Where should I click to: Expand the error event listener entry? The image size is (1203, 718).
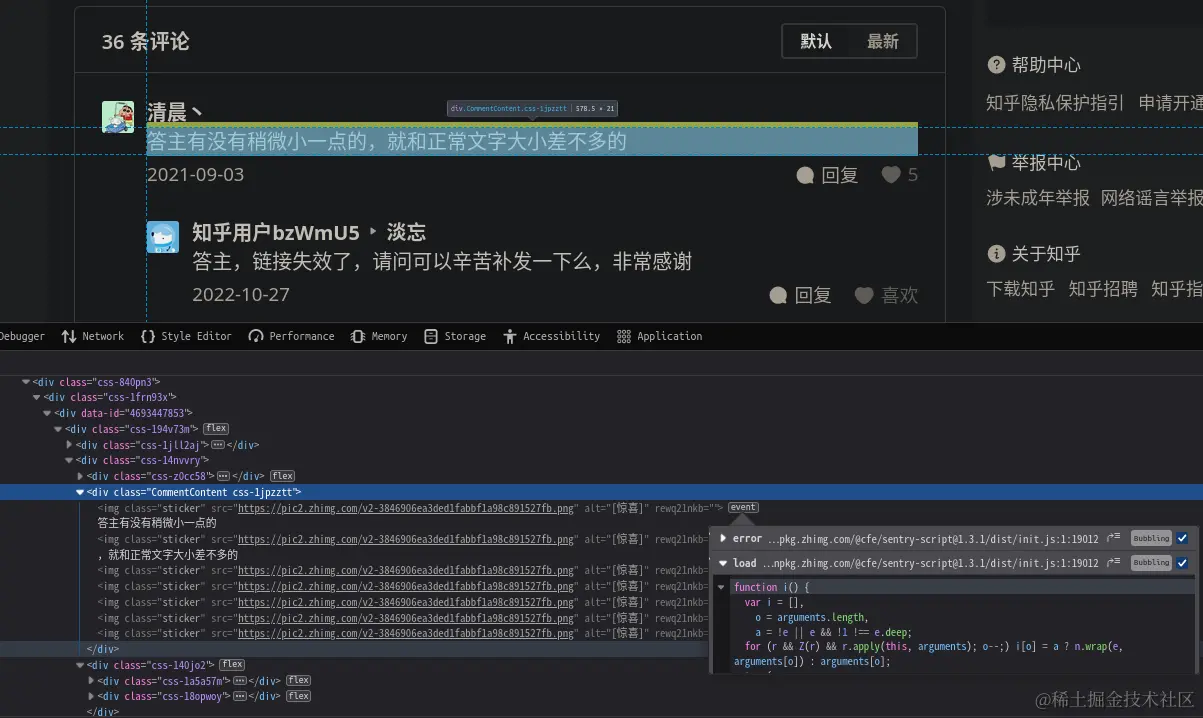click(722, 538)
